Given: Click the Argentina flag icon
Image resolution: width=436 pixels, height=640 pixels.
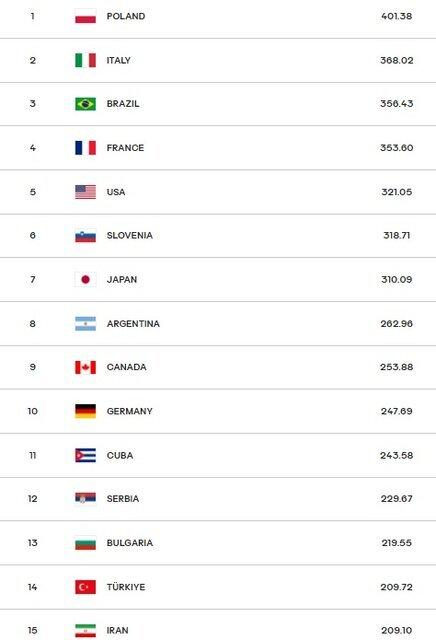Looking at the screenshot, I should click(x=85, y=324).
